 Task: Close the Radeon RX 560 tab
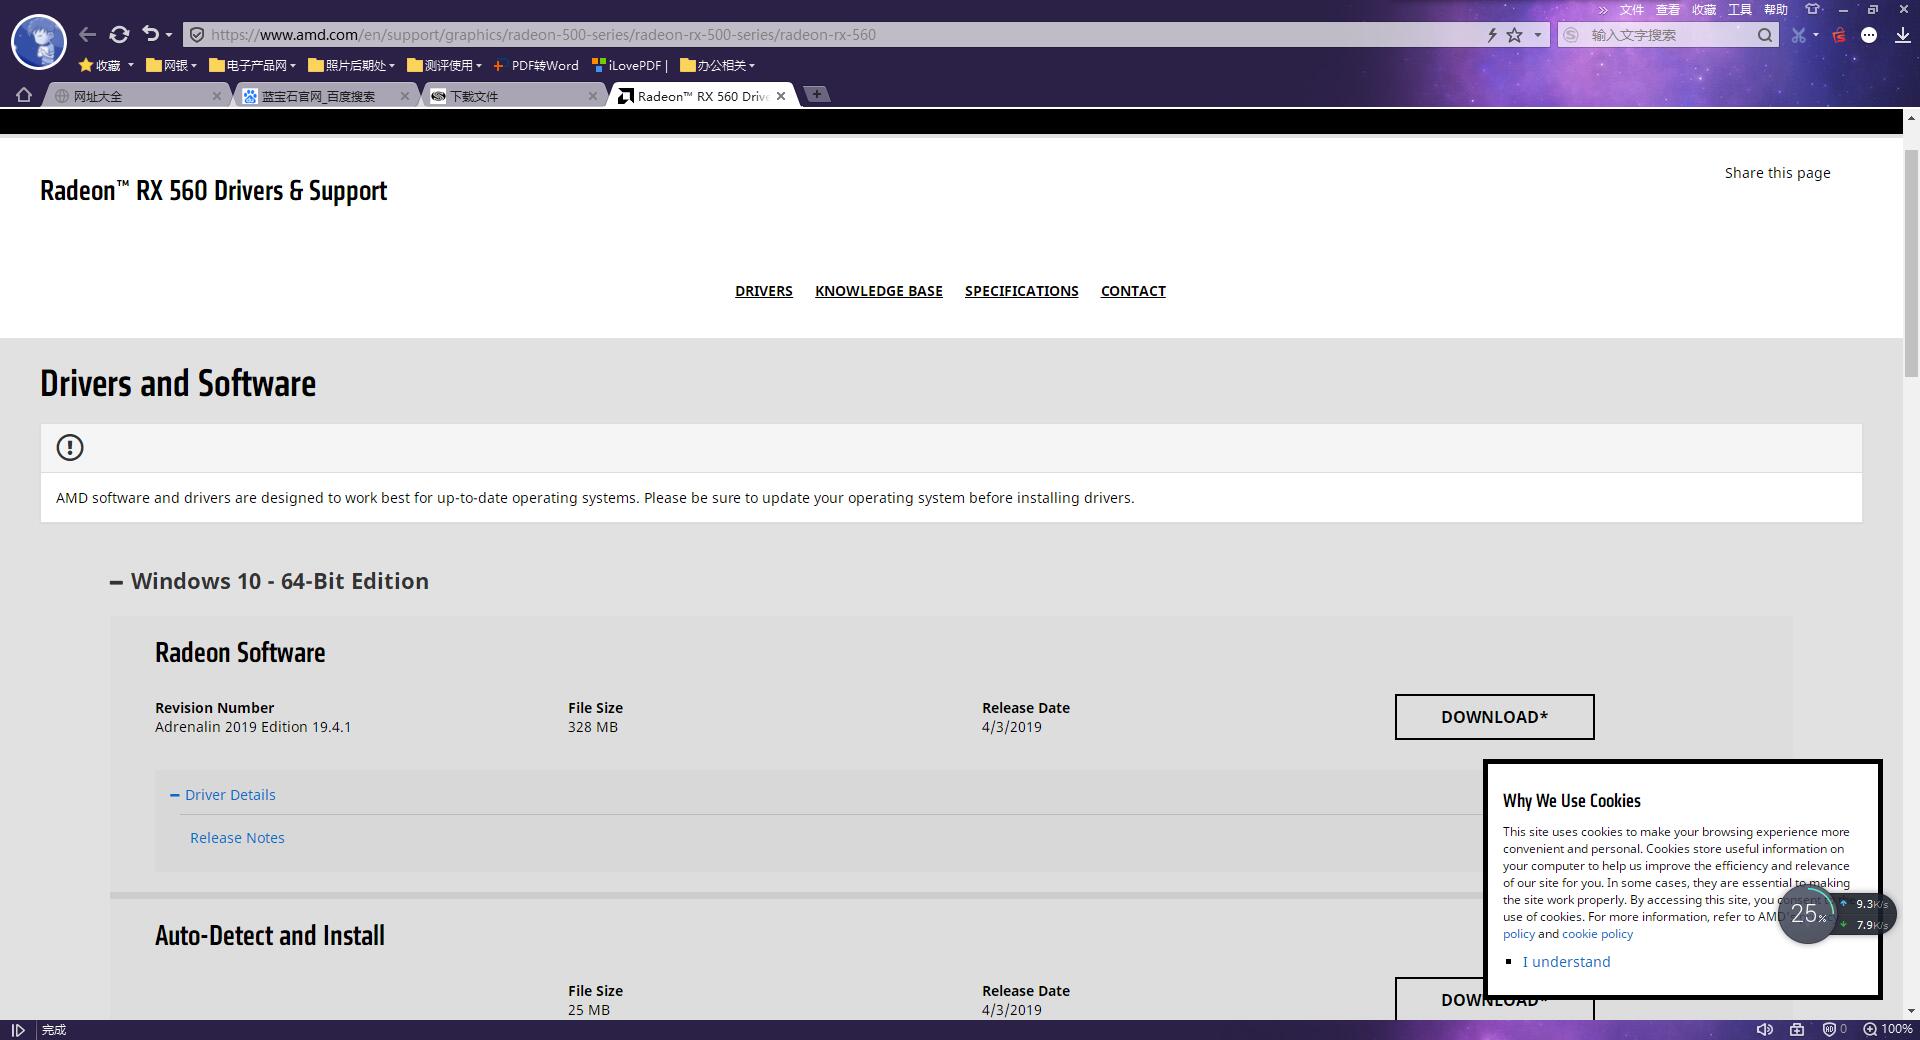(x=781, y=96)
